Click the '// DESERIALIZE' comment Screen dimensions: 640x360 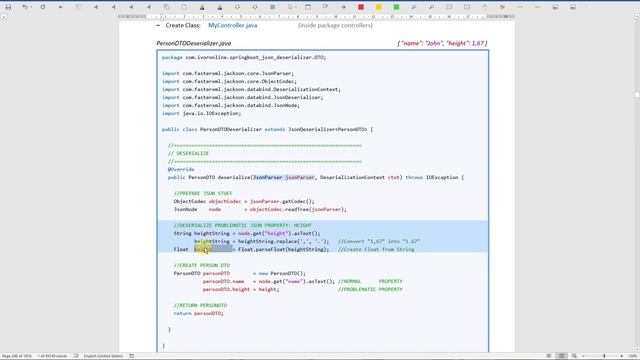(188, 153)
